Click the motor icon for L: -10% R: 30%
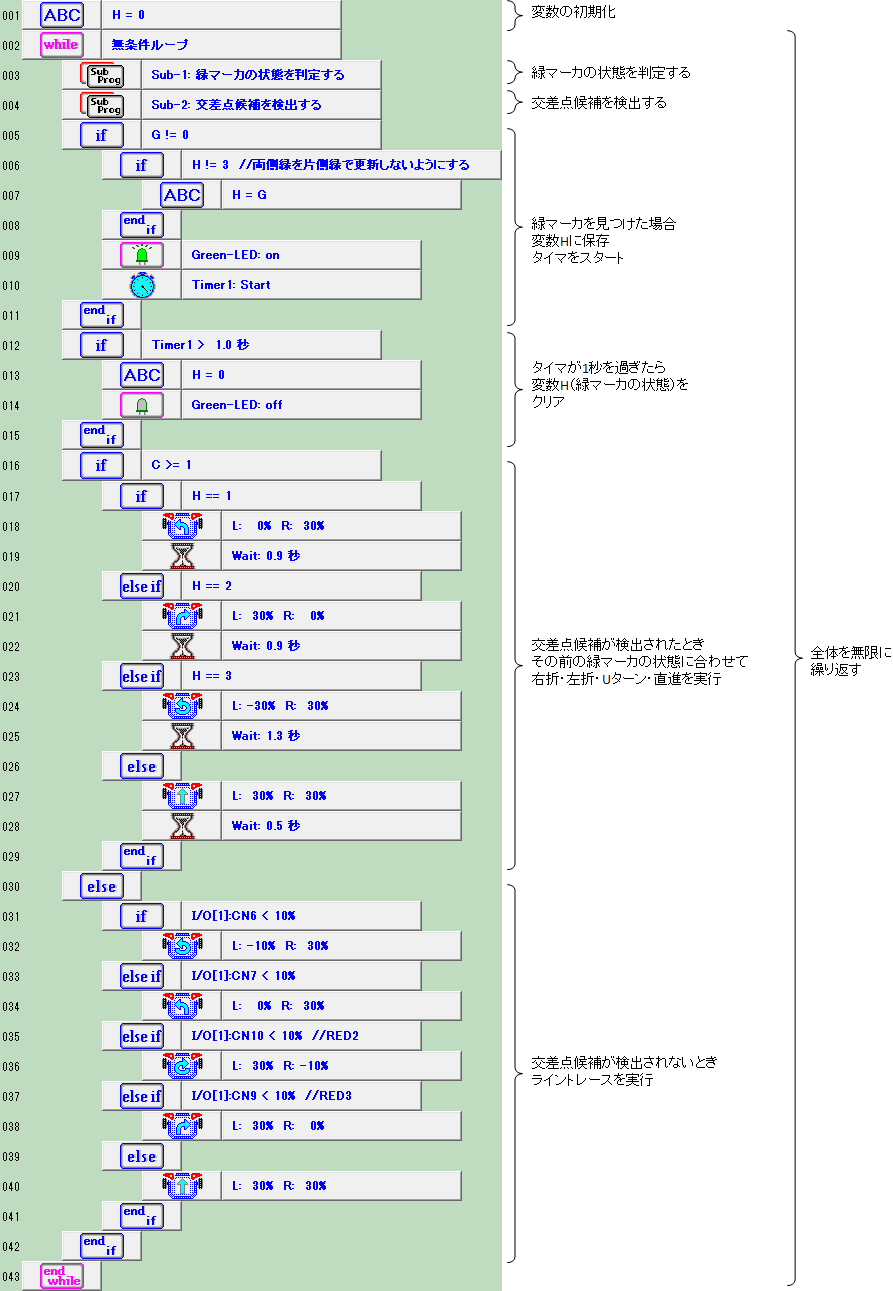Viewport: 893px width, 1291px height. 182,945
